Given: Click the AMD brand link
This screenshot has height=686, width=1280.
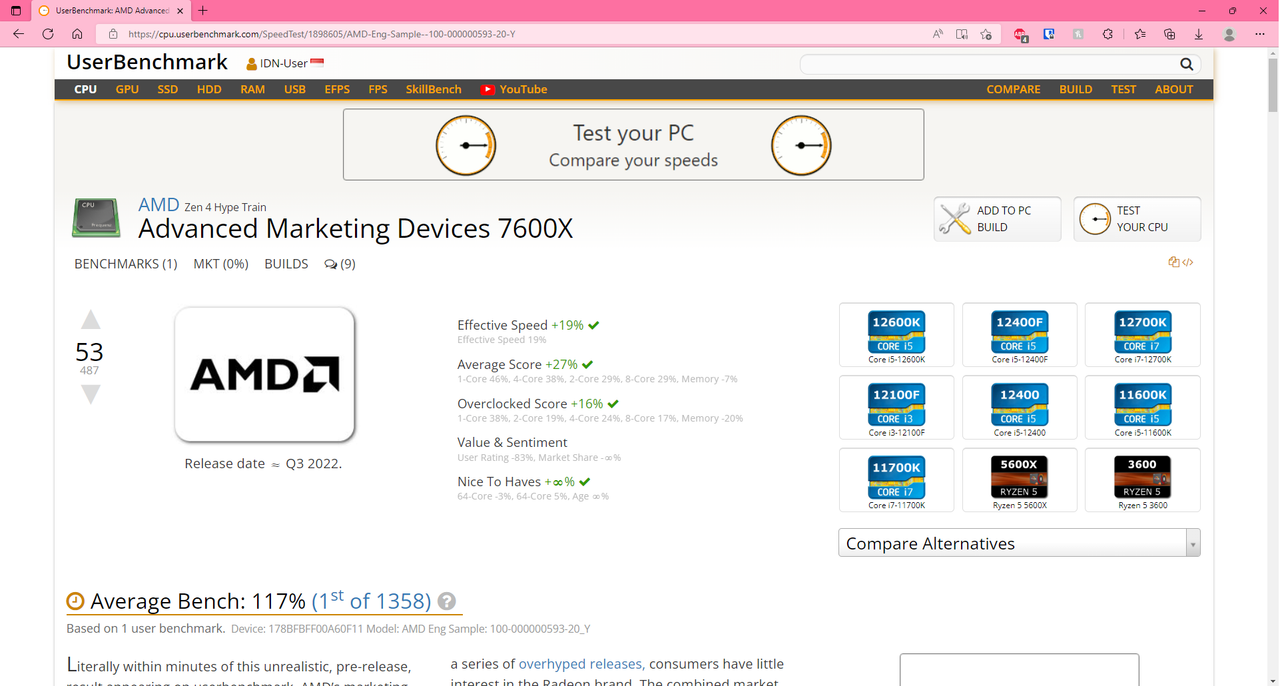Looking at the screenshot, I should 158,205.
